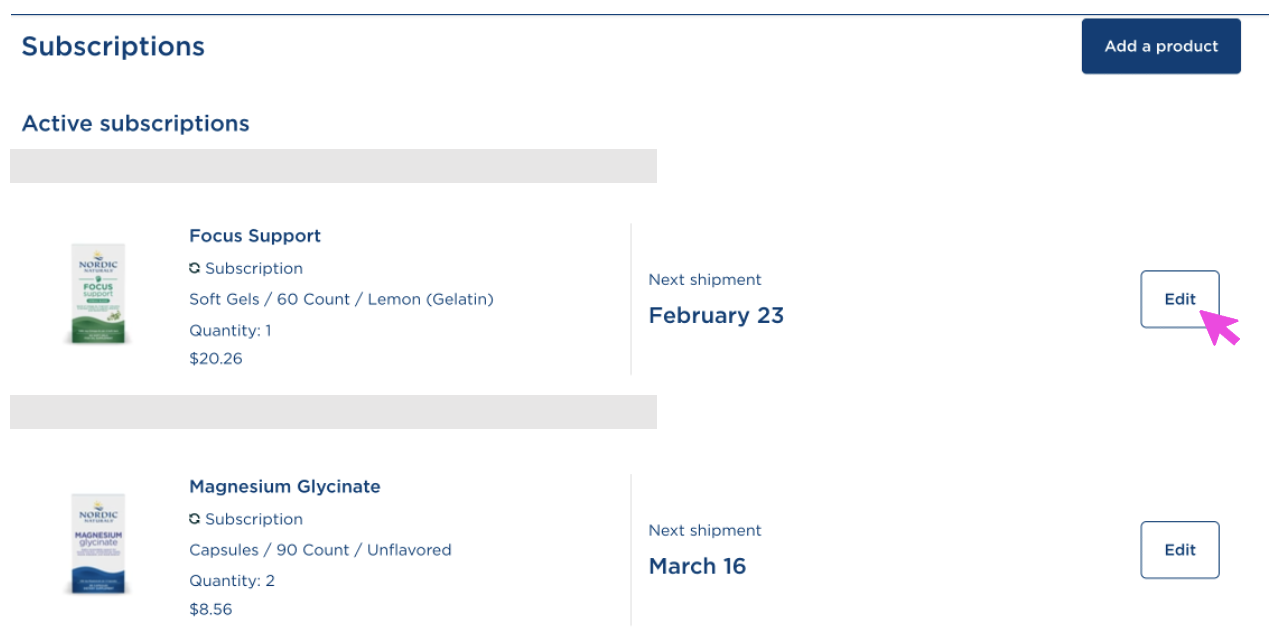
Task: Click Quantity: 1 on Focus Support
Action: (x=230, y=330)
